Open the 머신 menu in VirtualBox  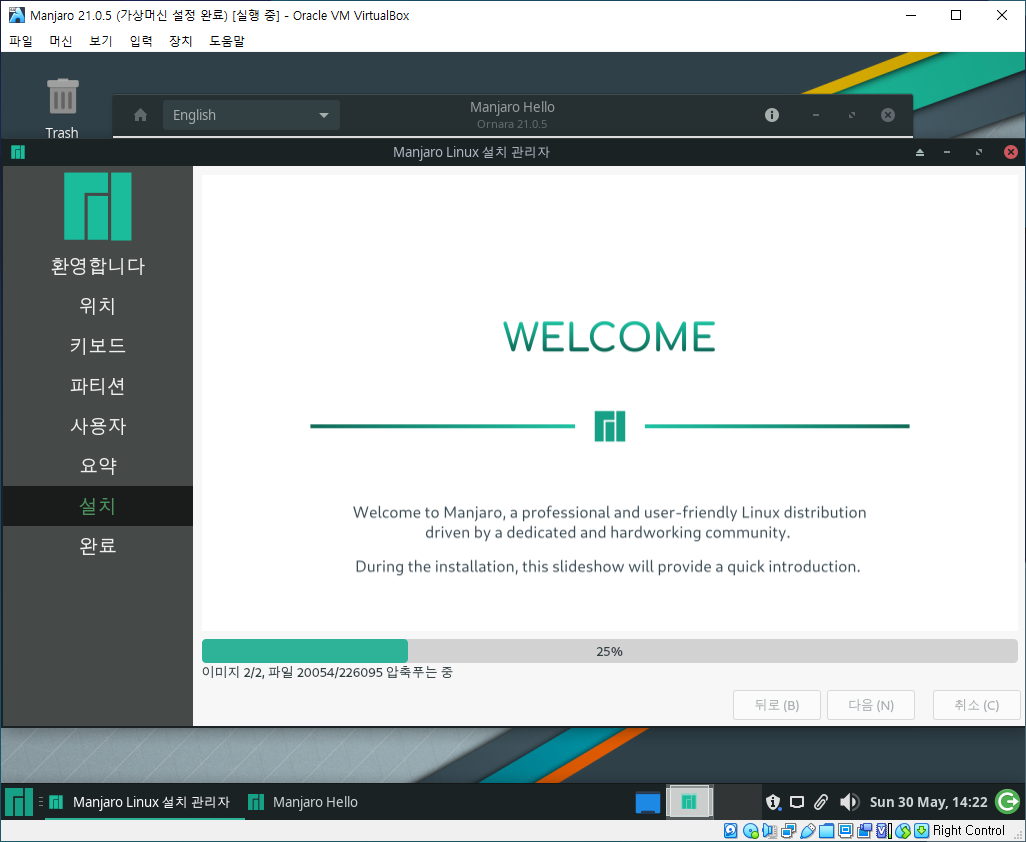61,41
